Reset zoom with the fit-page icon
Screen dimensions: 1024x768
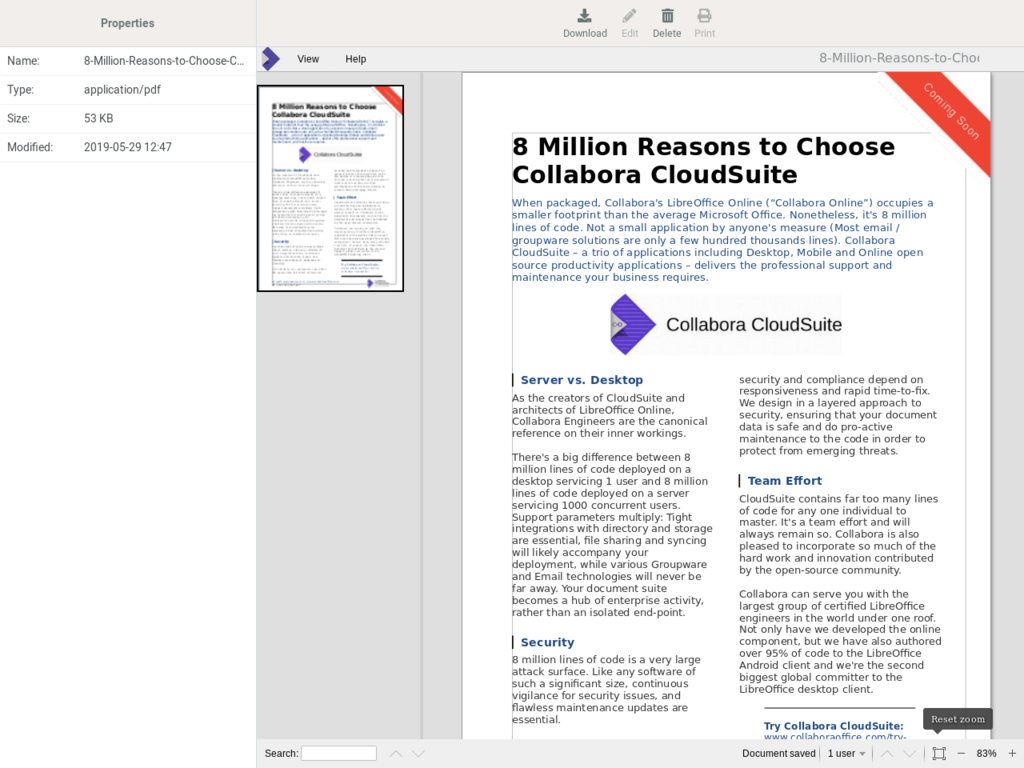click(x=938, y=753)
